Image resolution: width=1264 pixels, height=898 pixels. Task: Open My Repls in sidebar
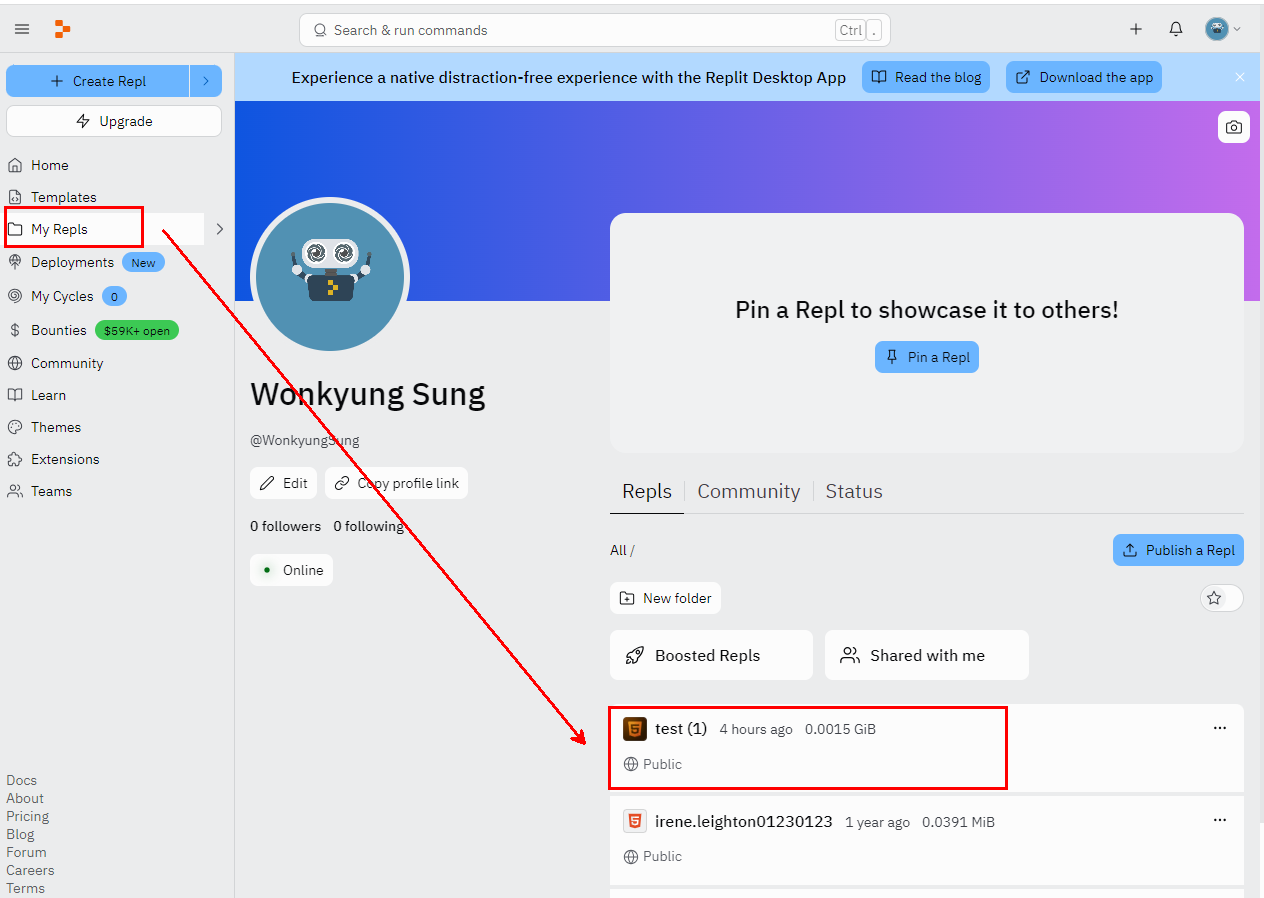[105, 229]
